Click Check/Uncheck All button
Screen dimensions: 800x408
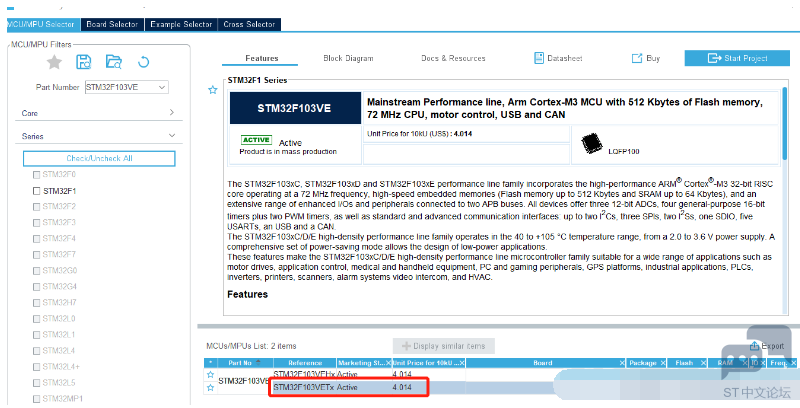click(x=99, y=158)
